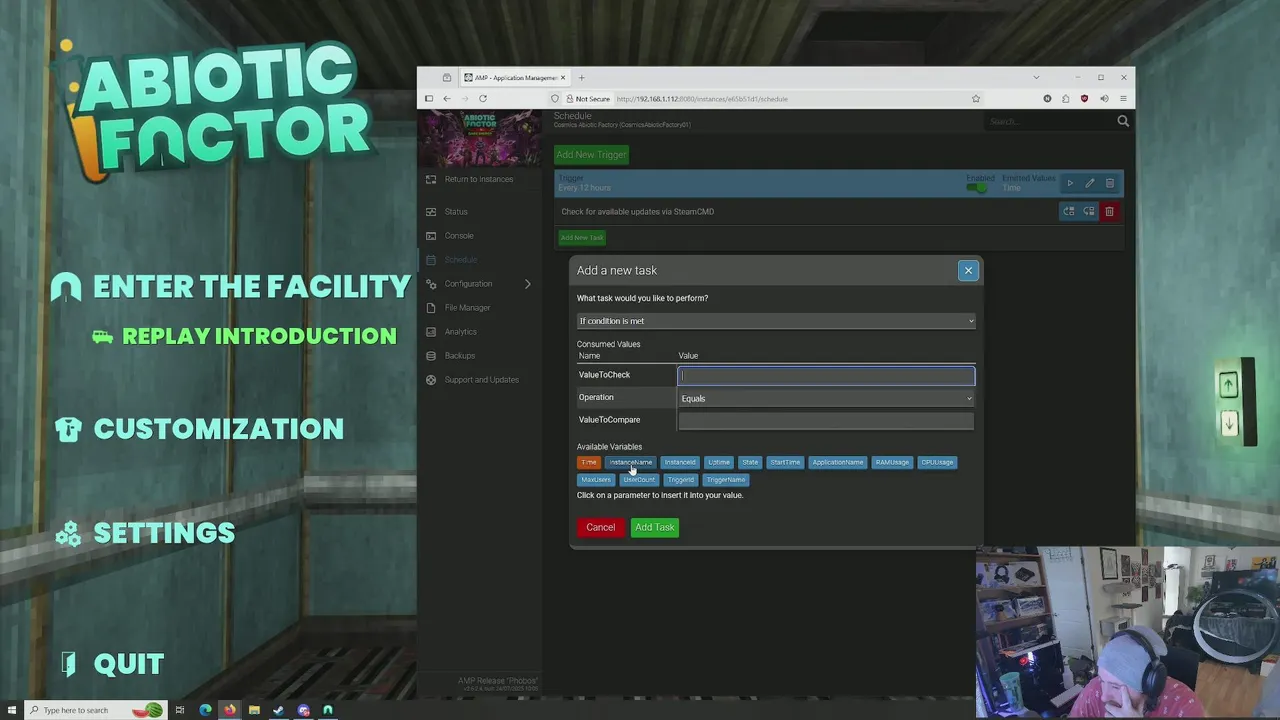The height and width of the screenshot is (720, 1280).
Task: Click the ValueToCompare input field
Action: point(826,420)
